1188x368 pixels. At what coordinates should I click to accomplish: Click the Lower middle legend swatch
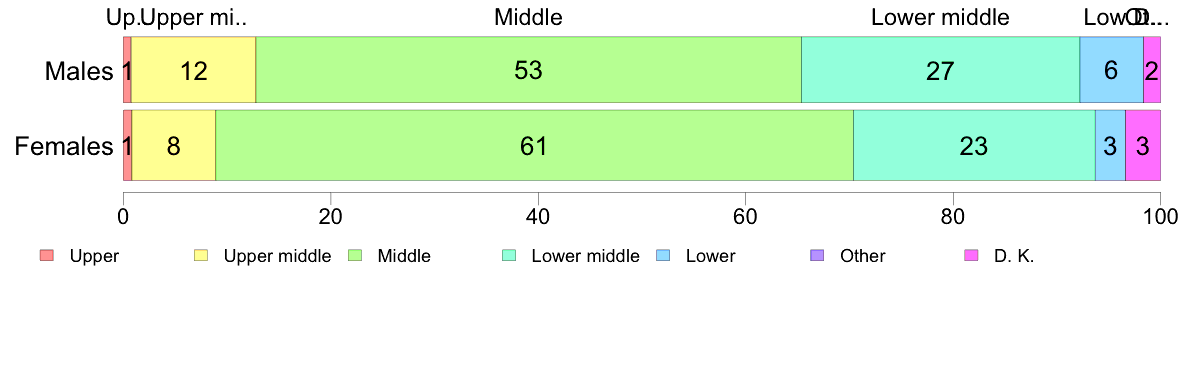(x=509, y=255)
